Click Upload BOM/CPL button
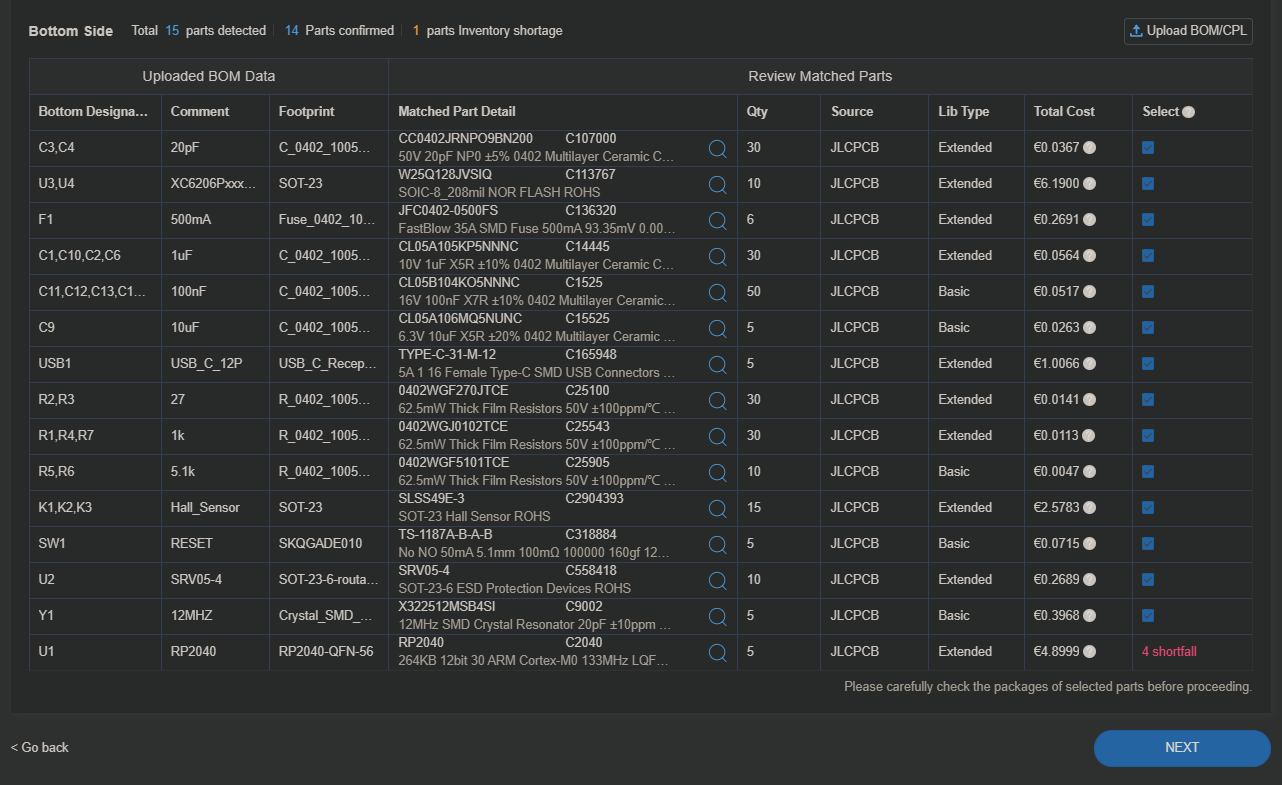 1188,31
